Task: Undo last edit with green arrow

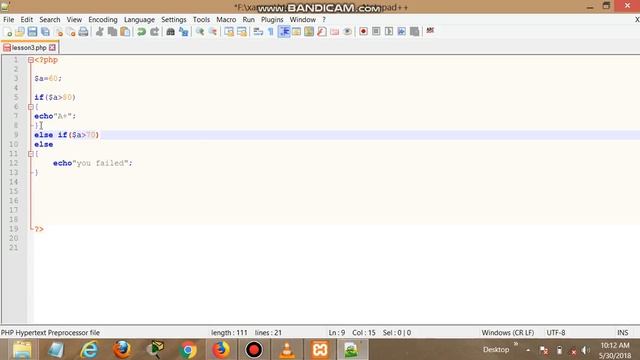Action: [141, 32]
